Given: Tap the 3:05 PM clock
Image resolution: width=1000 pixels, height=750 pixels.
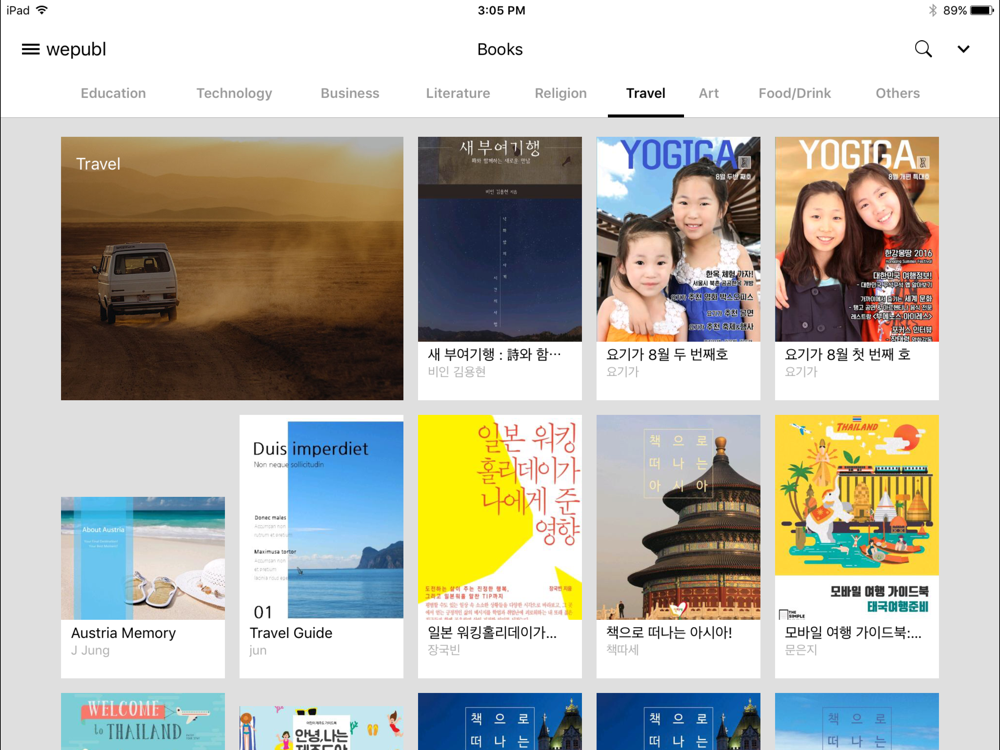Looking at the screenshot, I should [x=501, y=10].
